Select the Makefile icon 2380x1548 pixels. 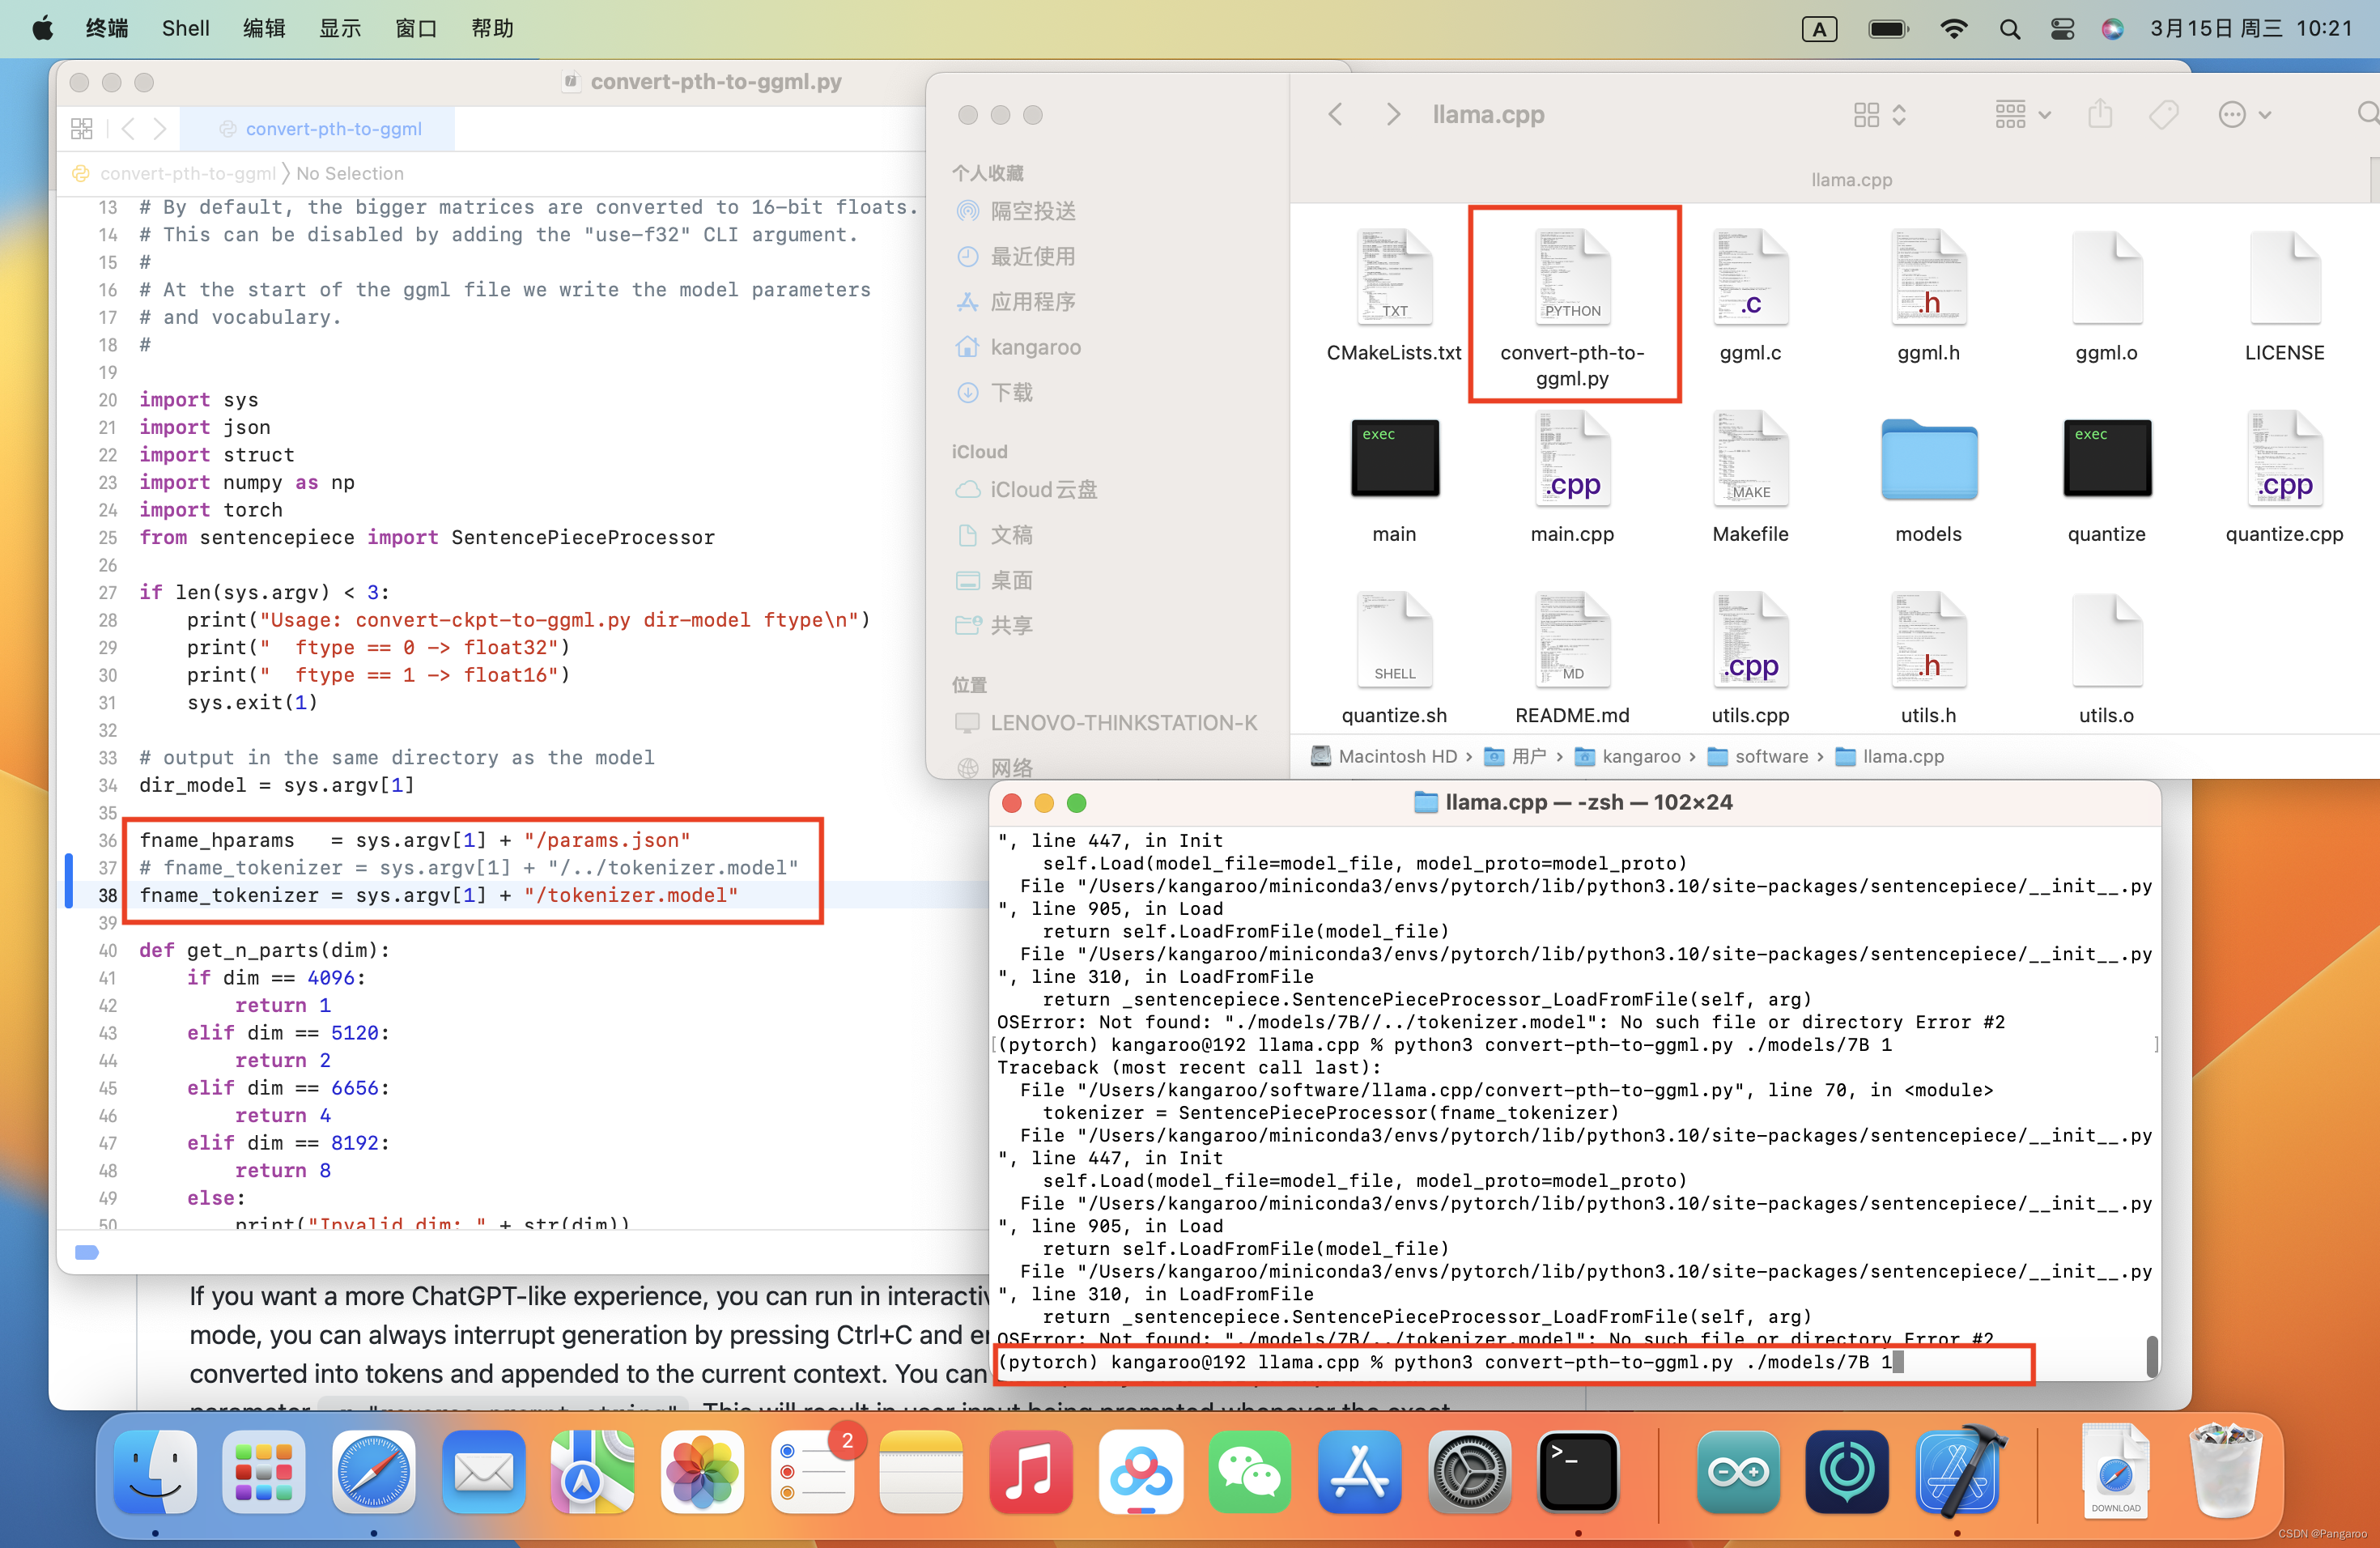[x=1750, y=458]
